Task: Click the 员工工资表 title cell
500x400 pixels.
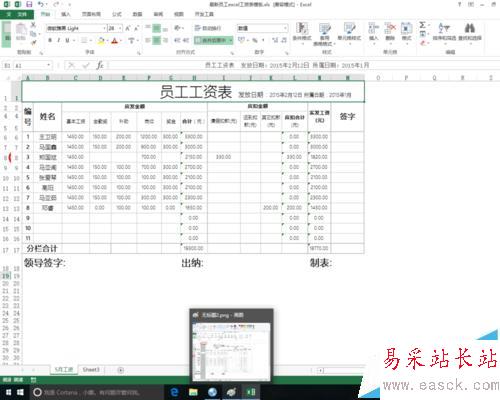Action: (193, 91)
